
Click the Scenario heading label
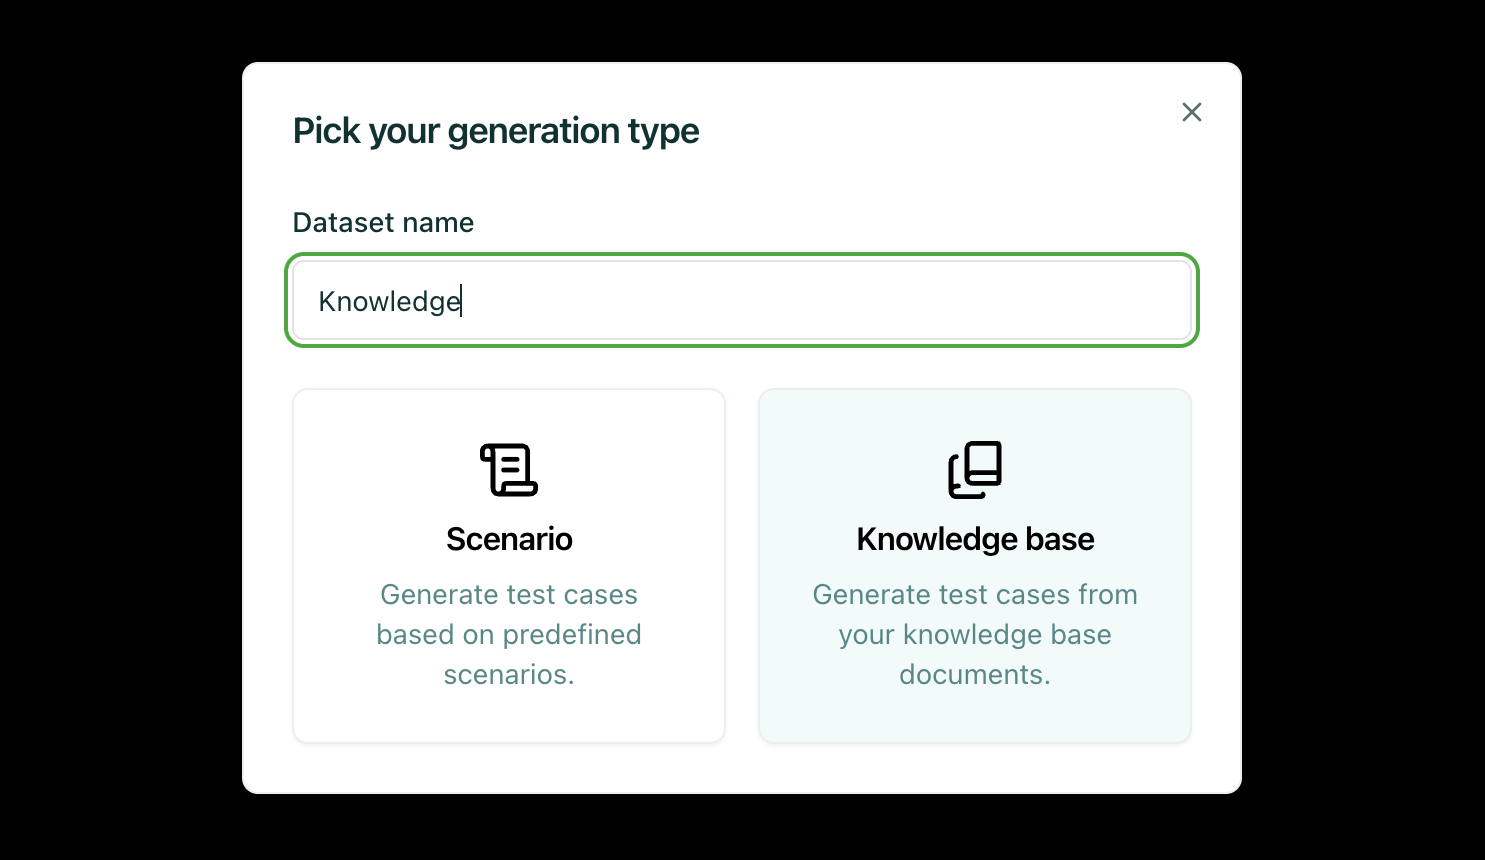click(x=509, y=538)
